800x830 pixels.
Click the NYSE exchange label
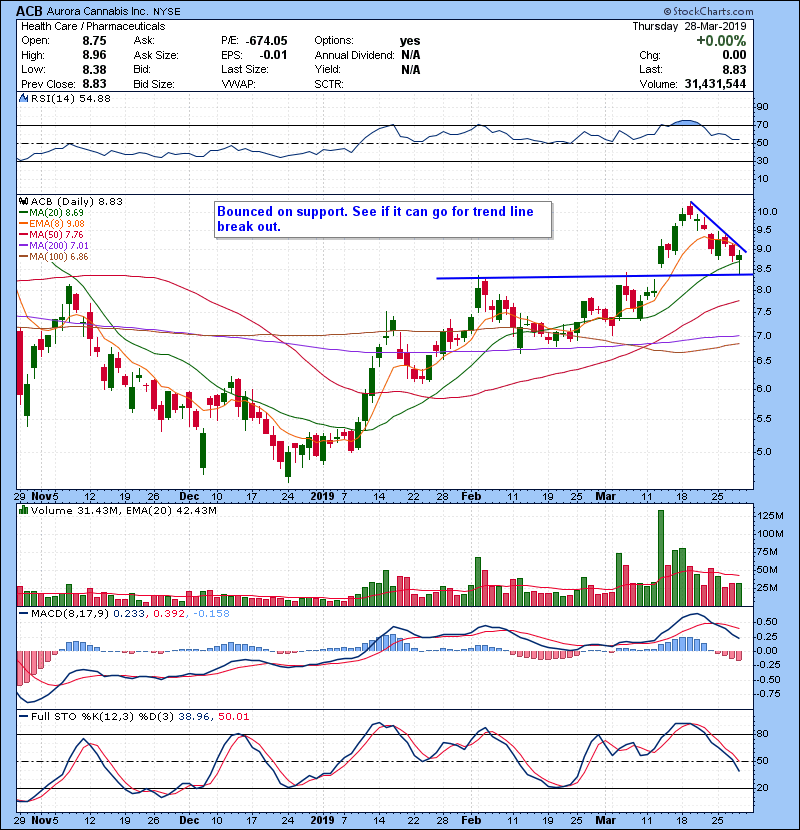(x=167, y=12)
